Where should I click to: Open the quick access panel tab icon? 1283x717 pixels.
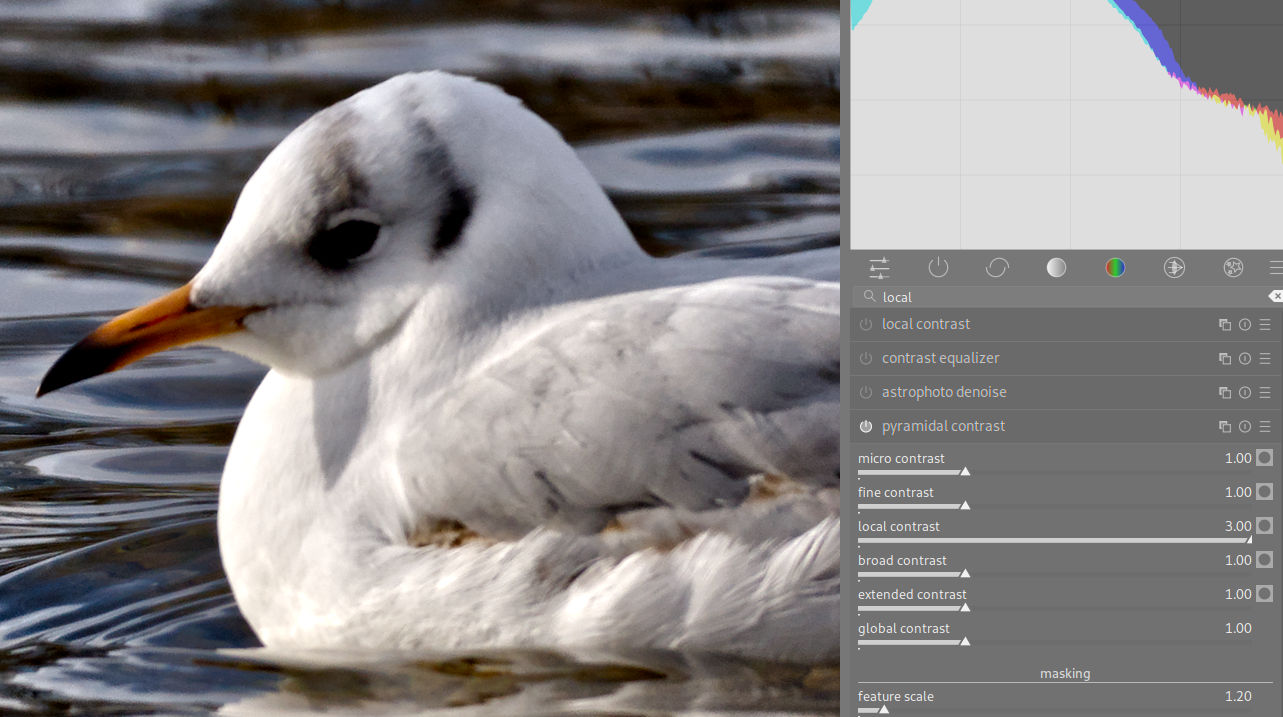coord(879,268)
